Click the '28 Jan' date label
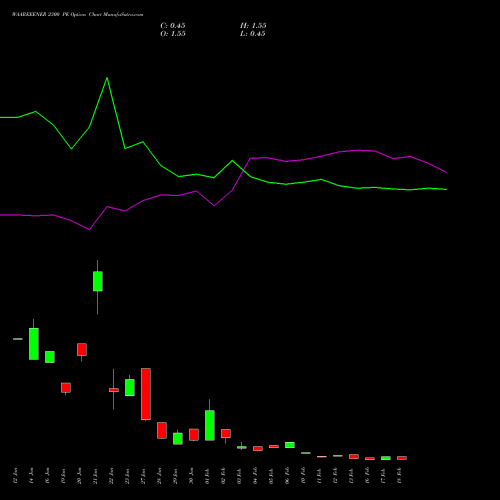The image size is (500, 500). point(159,476)
